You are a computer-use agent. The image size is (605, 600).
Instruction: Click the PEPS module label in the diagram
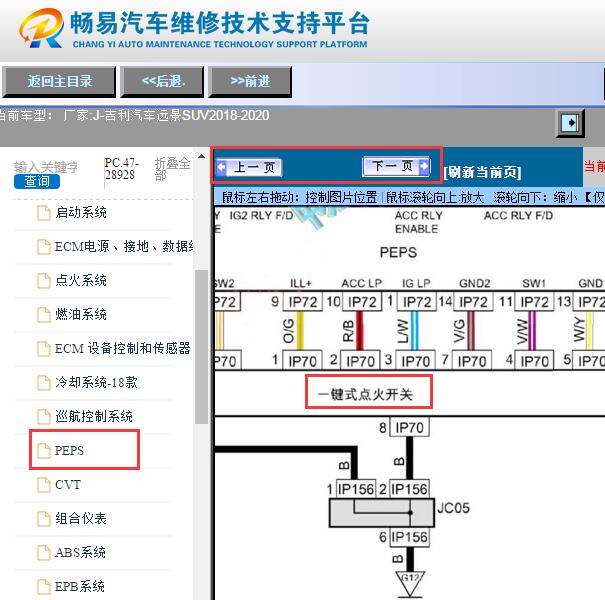(398, 252)
